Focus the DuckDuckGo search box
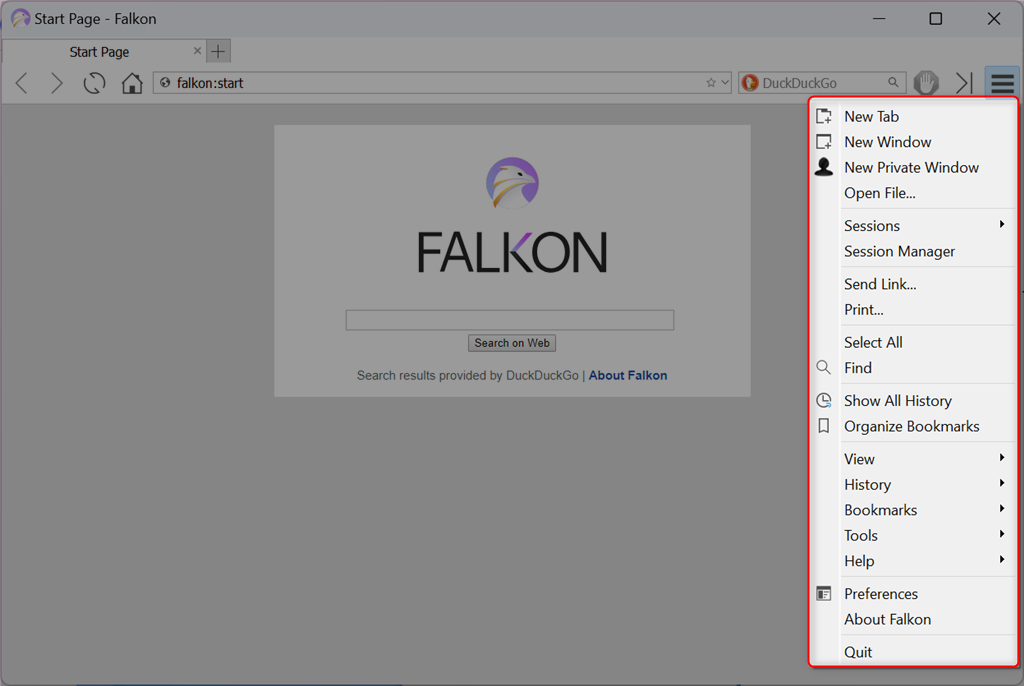The width and height of the screenshot is (1024, 686). tap(823, 83)
